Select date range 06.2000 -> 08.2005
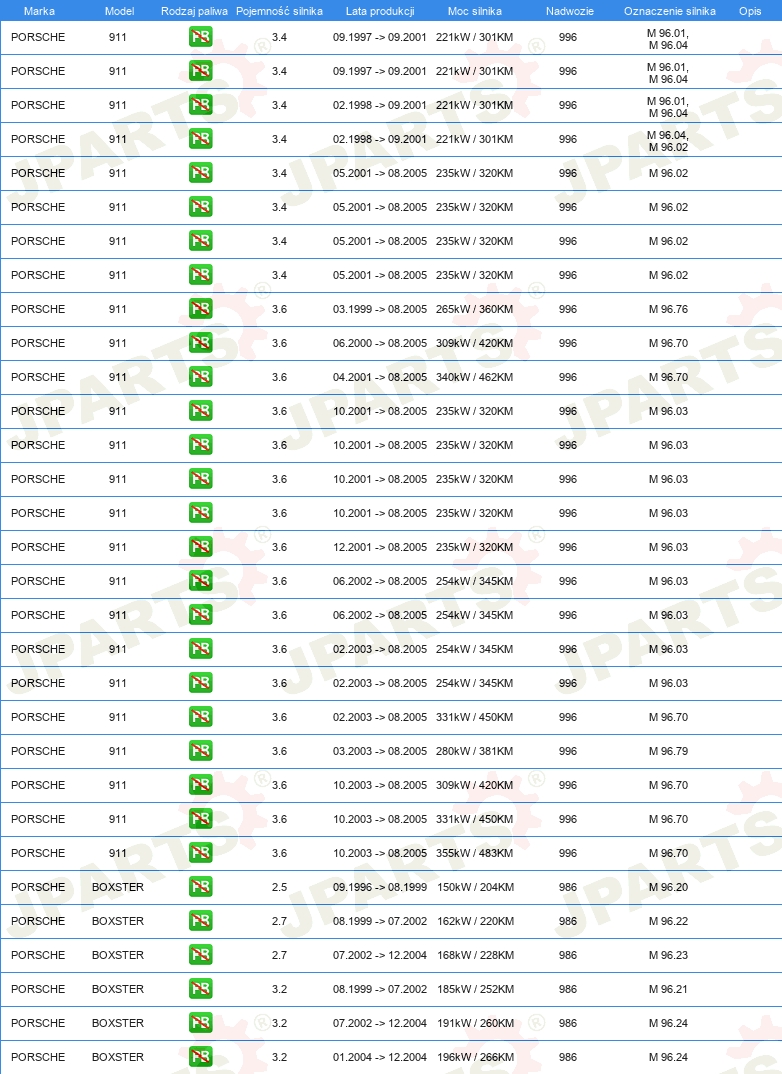The height and width of the screenshot is (1074, 782). pos(380,343)
